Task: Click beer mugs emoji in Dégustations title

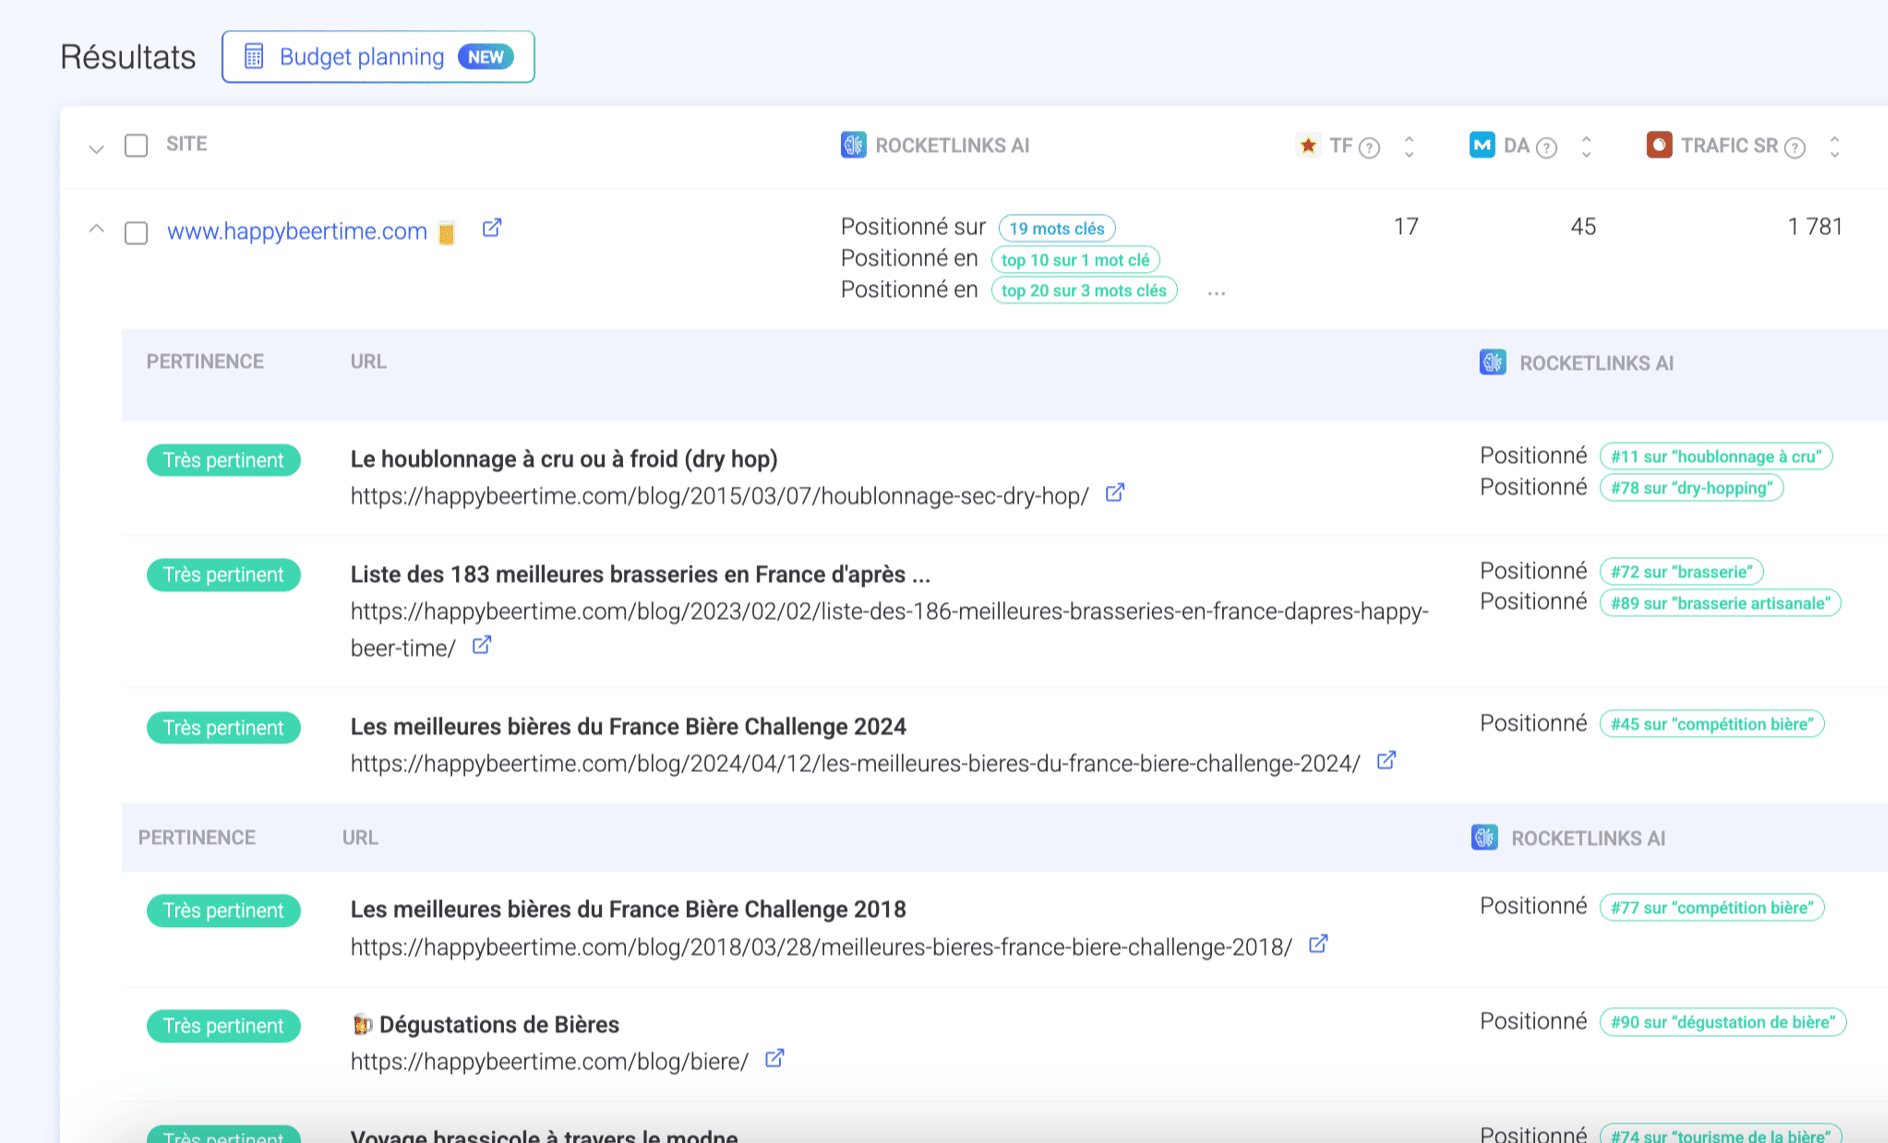Action: coord(362,1024)
